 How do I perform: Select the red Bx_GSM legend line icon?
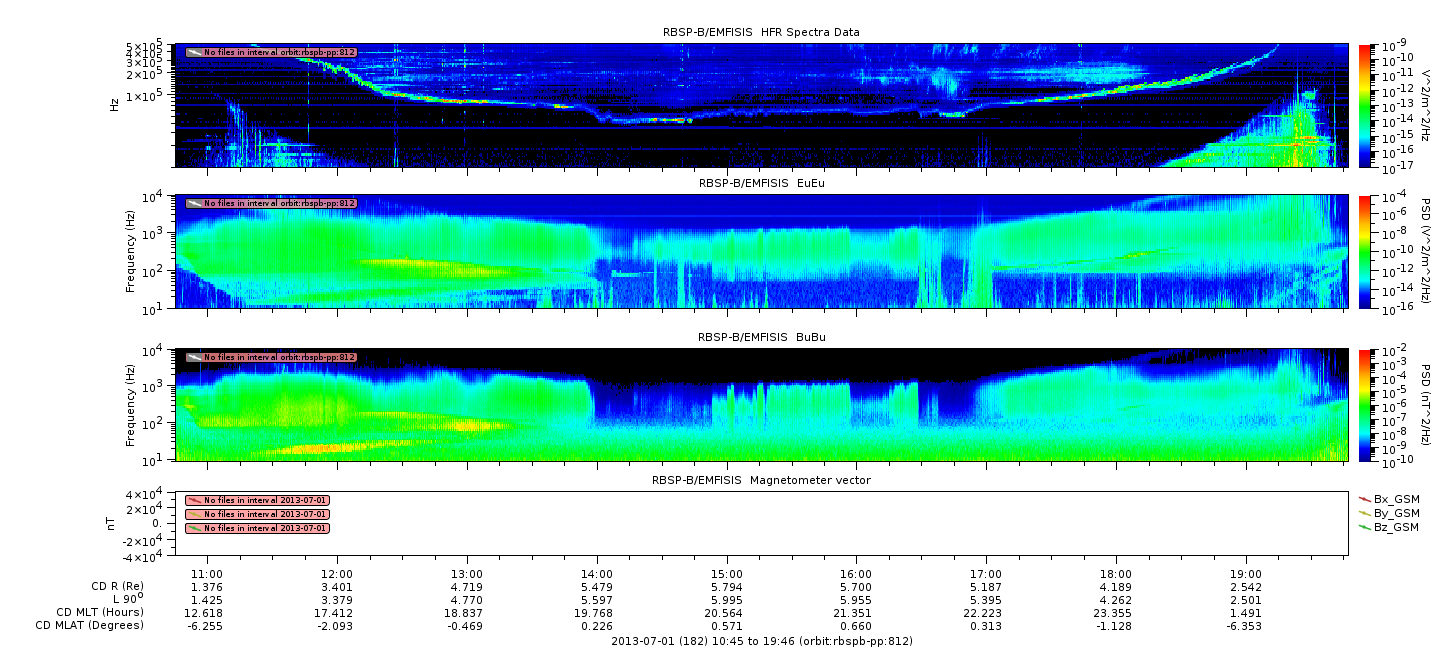pos(1364,499)
